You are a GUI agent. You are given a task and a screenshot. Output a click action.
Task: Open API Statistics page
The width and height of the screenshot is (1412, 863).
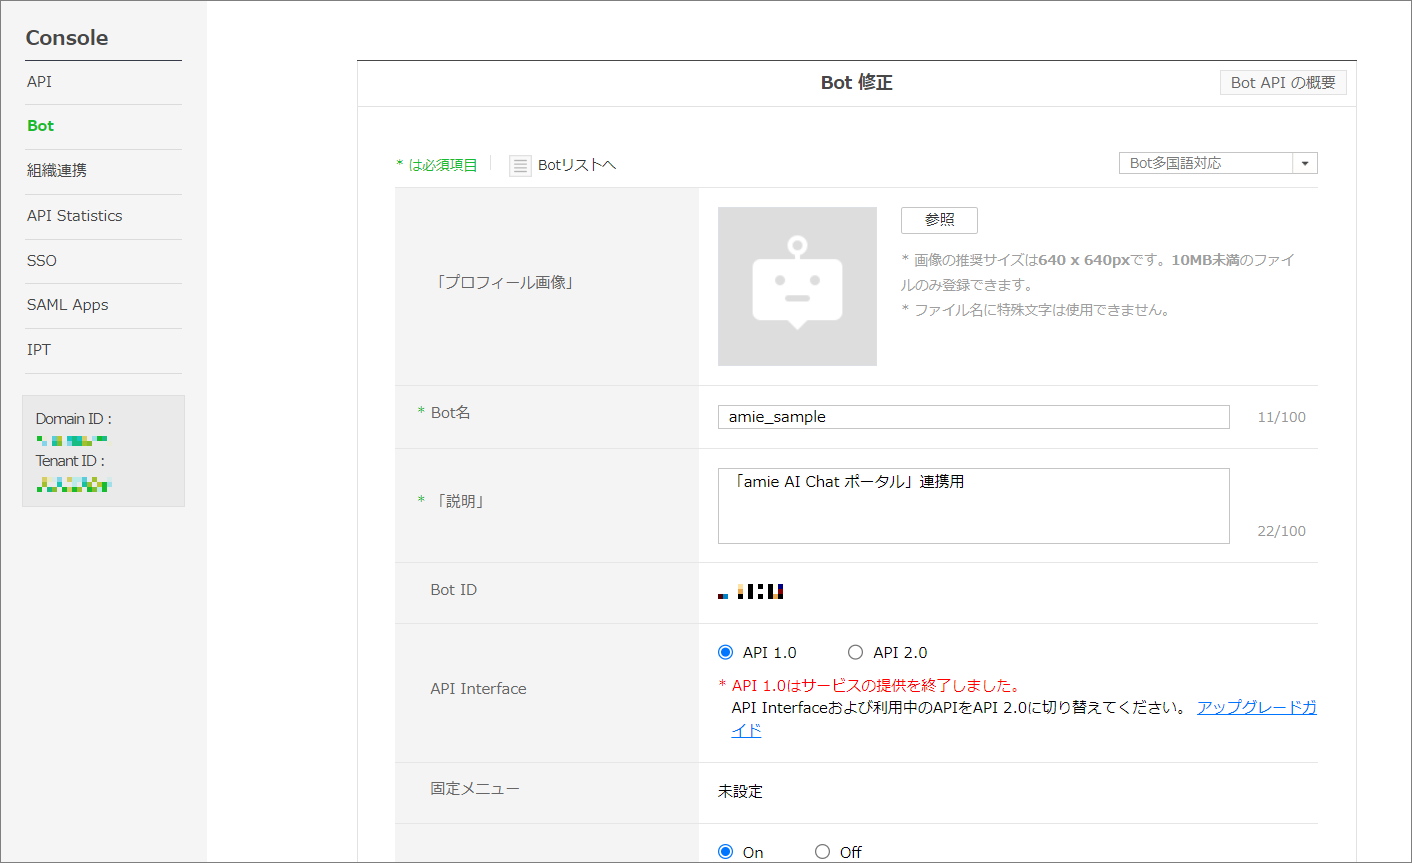[75, 216]
